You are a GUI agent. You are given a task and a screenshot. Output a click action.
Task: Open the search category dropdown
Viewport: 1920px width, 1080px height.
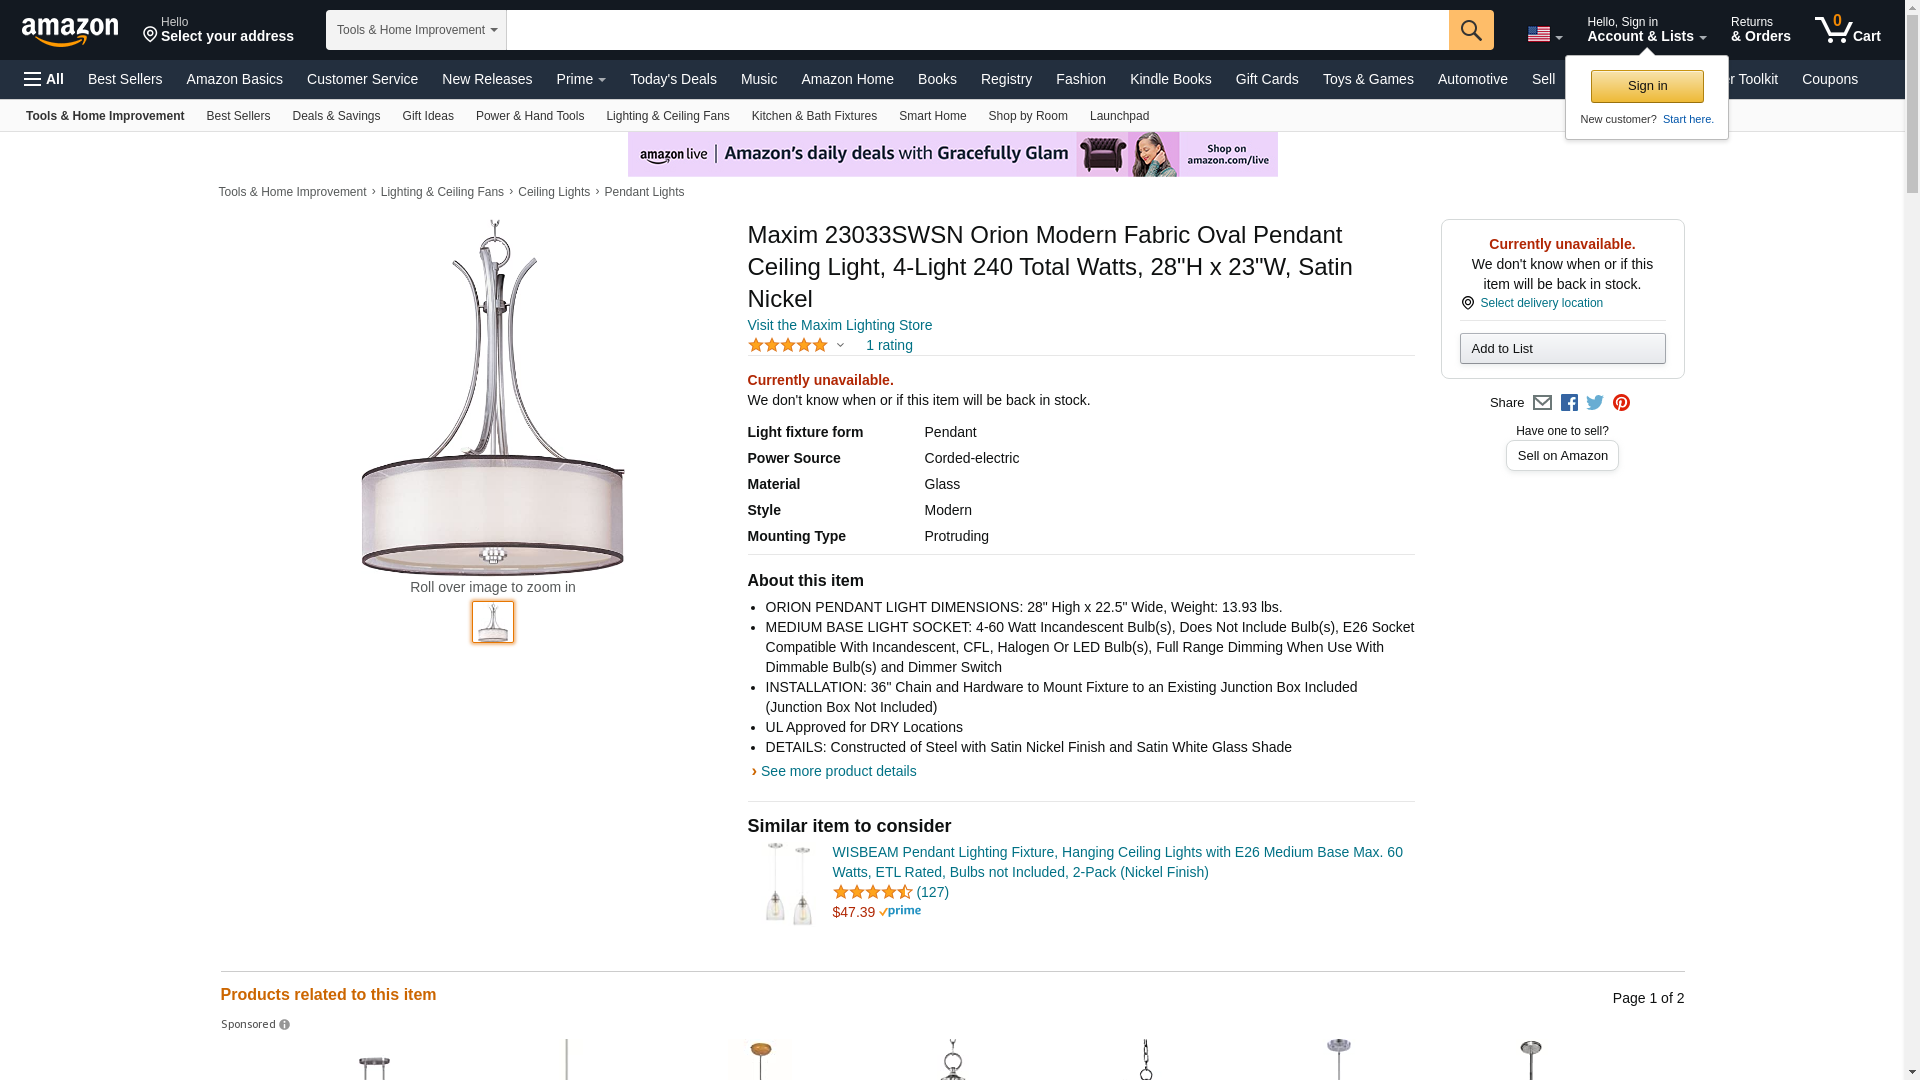(416, 30)
